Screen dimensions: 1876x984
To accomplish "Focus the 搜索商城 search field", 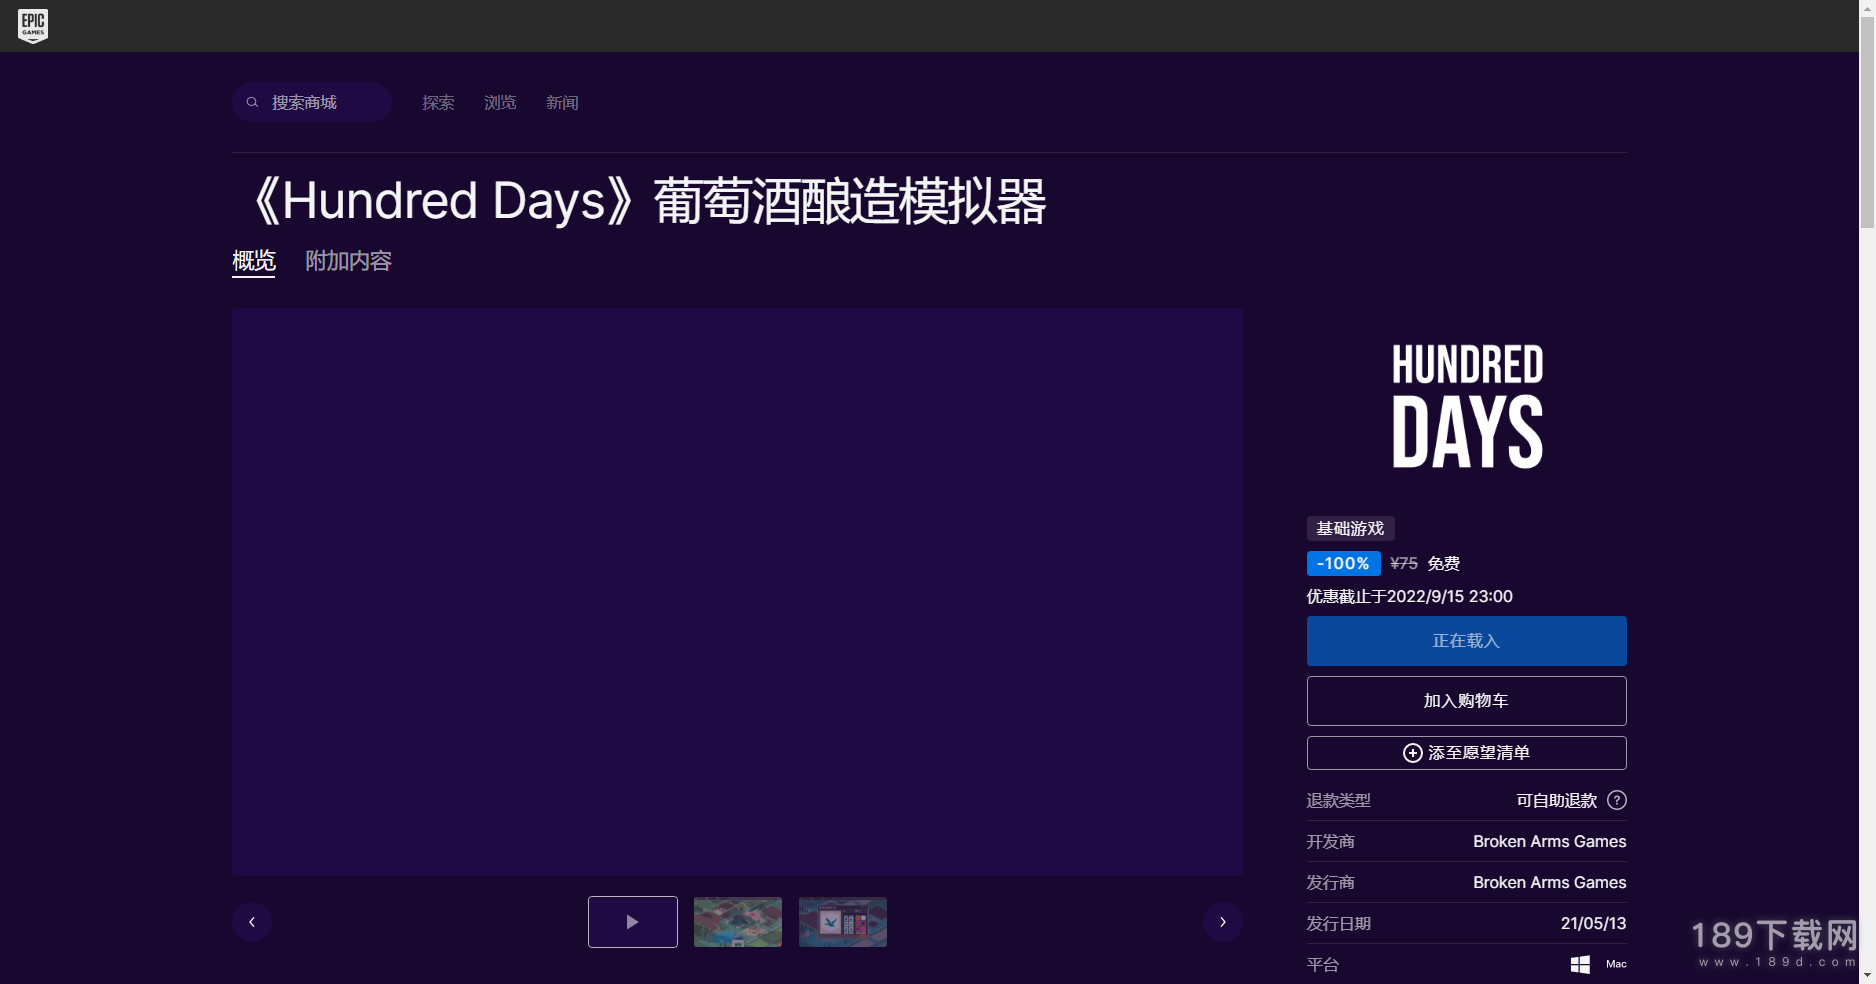I will (312, 102).
